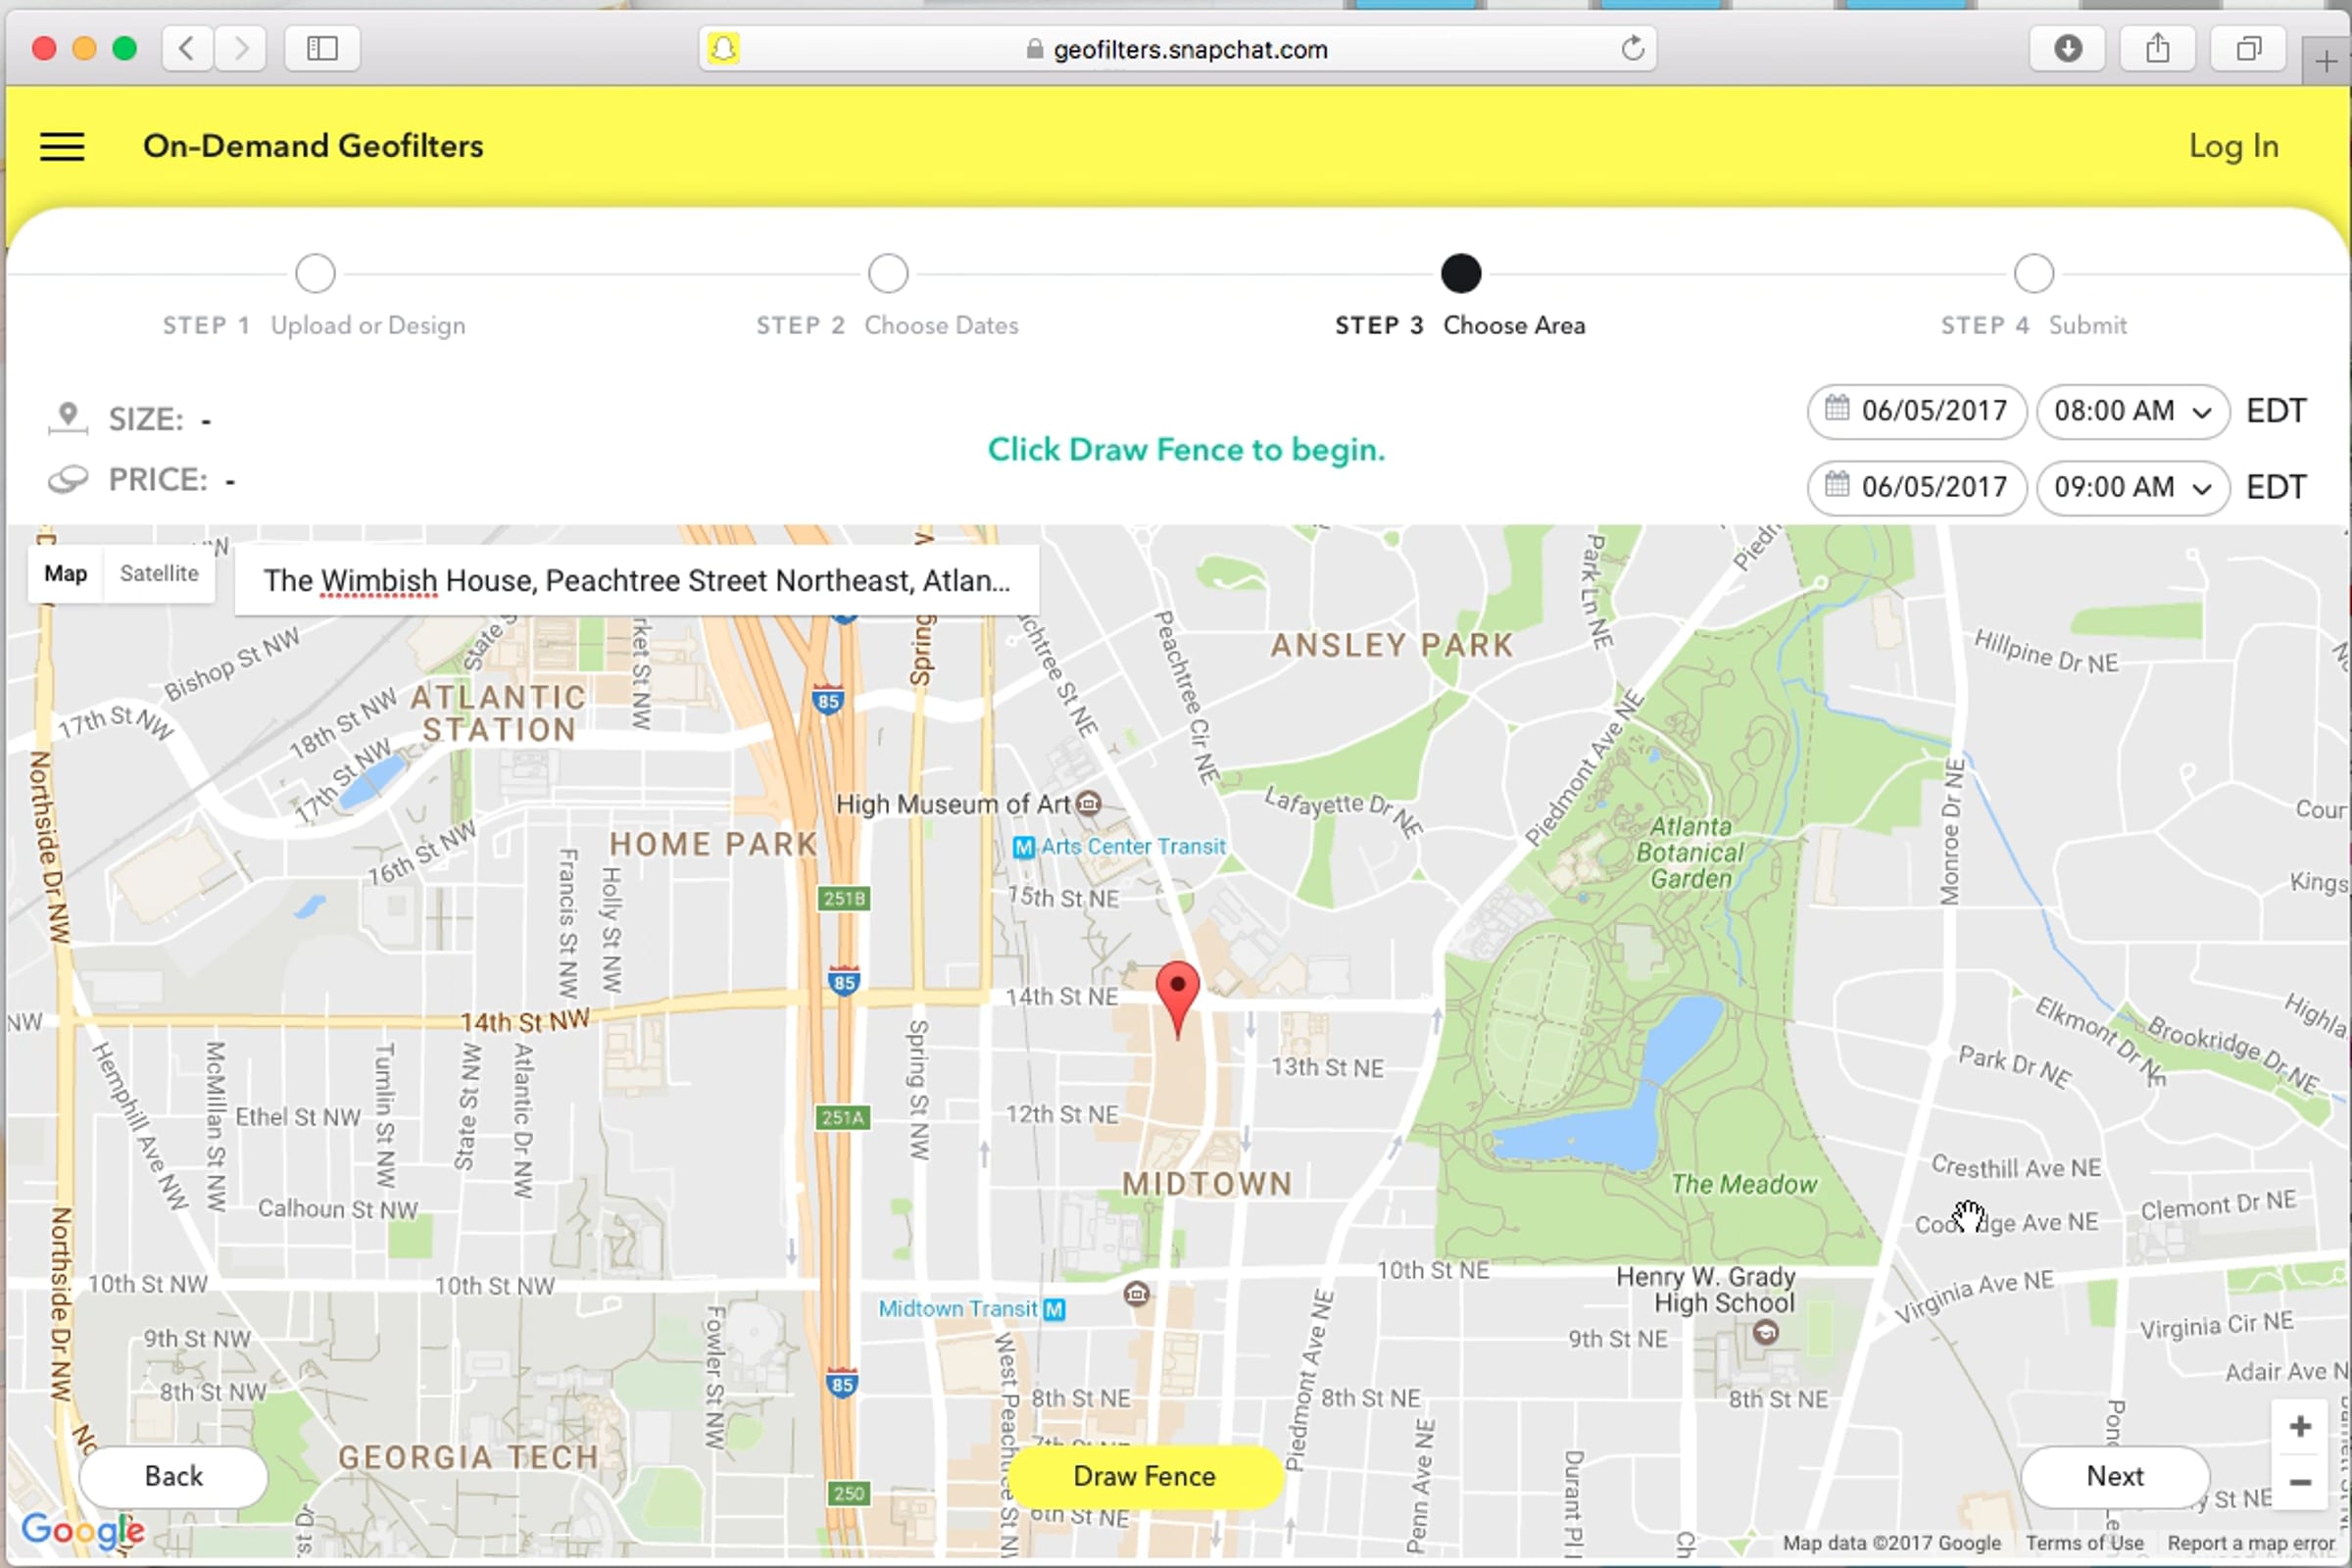Click the map zoom in plus
2352x1568 pixels.
pos(2300,1426)
